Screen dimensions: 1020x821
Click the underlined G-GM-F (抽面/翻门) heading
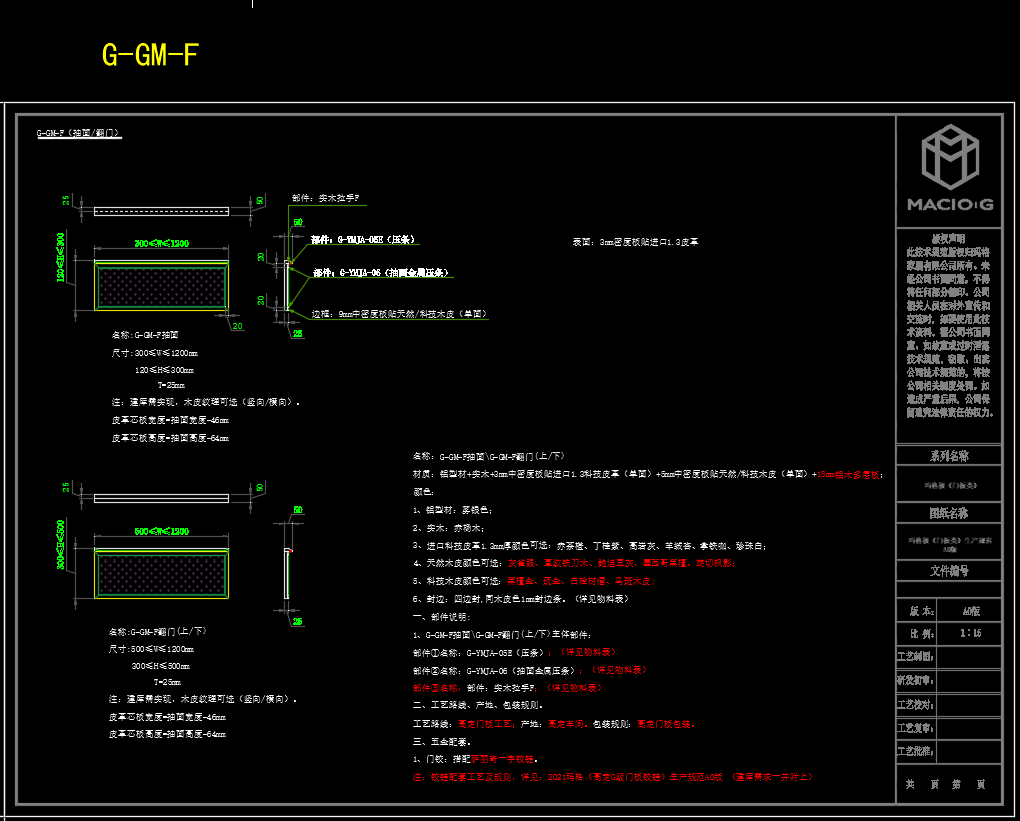[x=79, y=132]
